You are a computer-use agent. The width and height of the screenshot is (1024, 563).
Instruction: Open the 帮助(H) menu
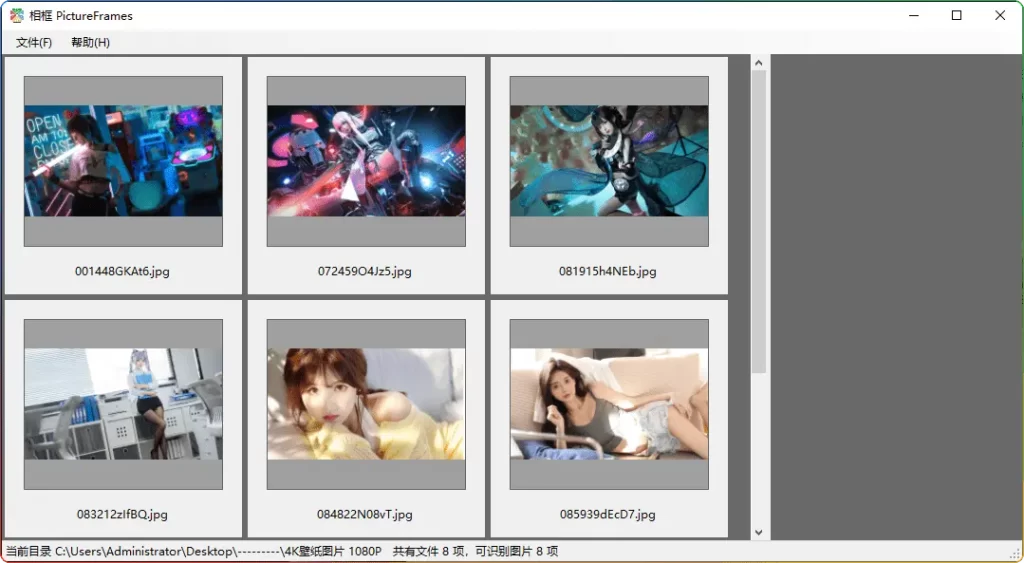(x=90, y=43)
